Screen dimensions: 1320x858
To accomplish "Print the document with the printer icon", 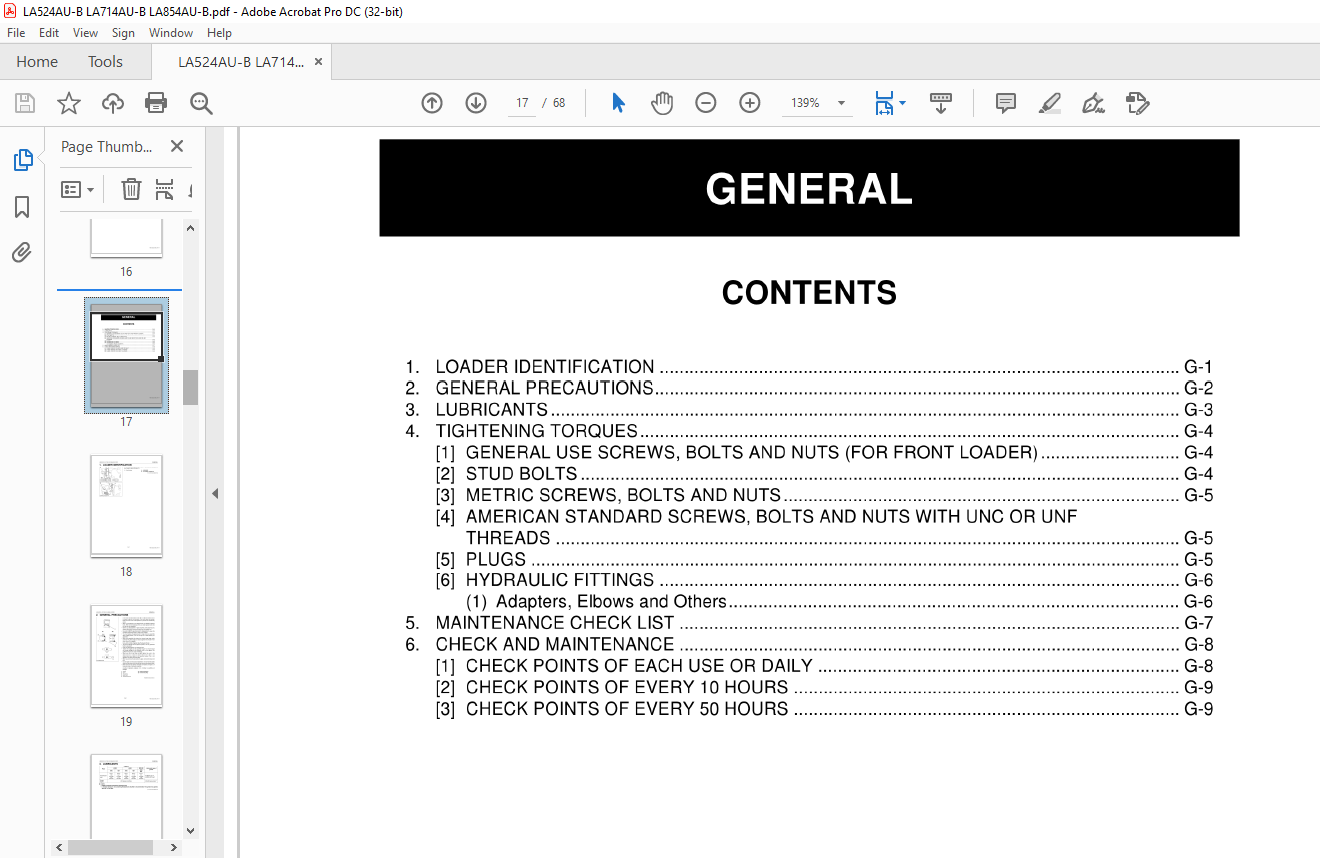I will point(156,103).
